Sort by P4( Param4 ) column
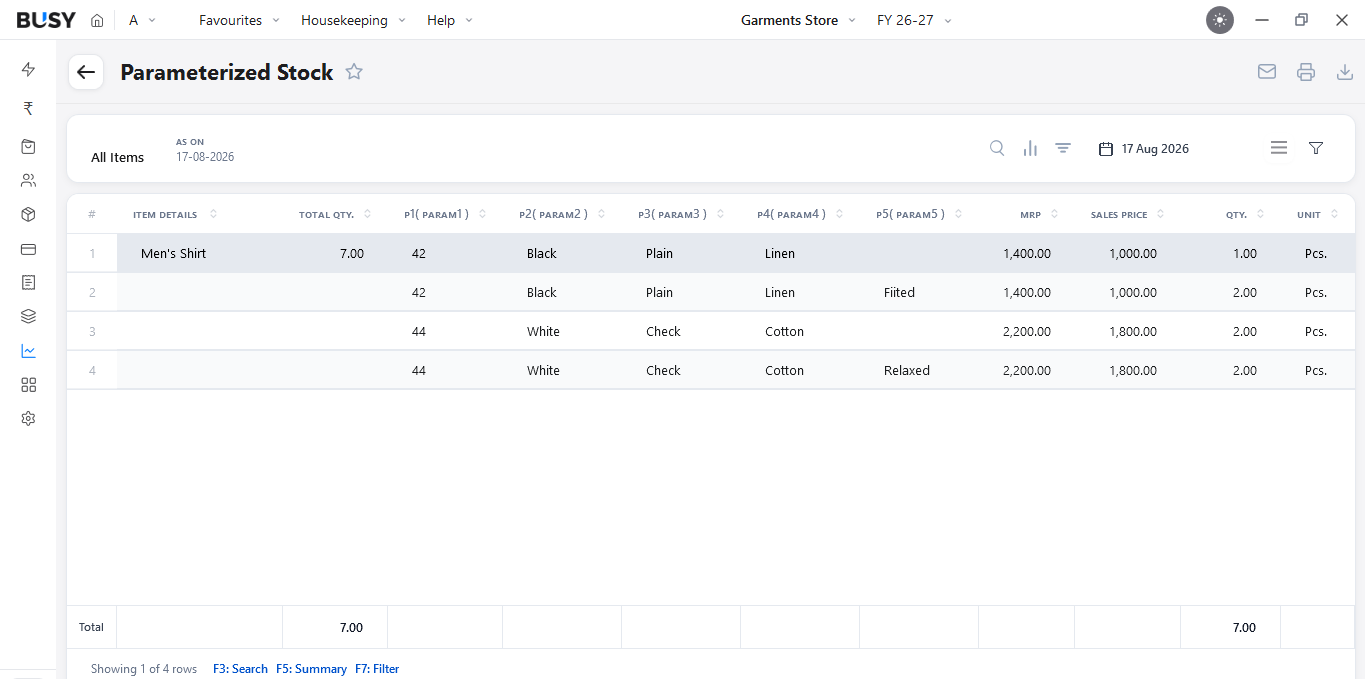The width and height of the screenshot is (1365, 679). point(800,215)
